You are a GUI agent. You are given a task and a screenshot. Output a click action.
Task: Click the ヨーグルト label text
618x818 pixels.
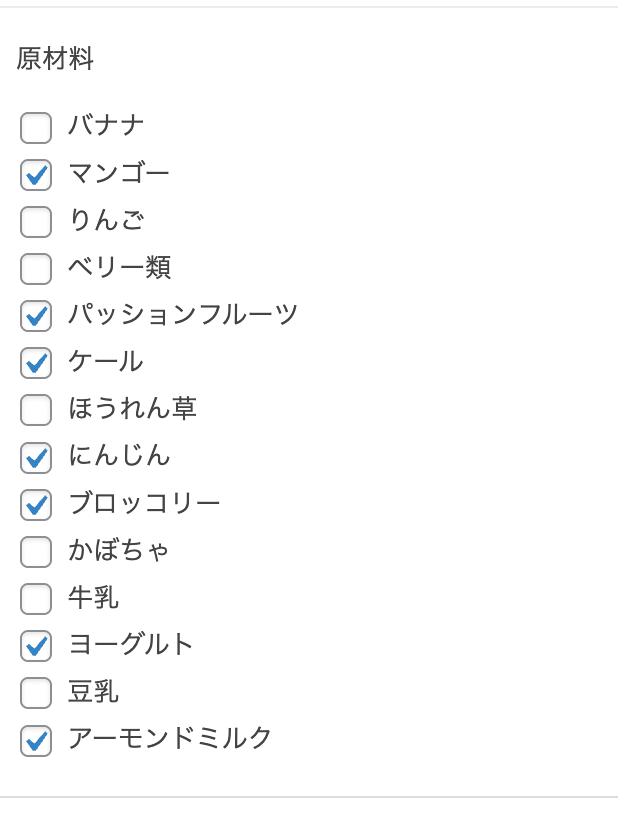click(x=131, y=644)
